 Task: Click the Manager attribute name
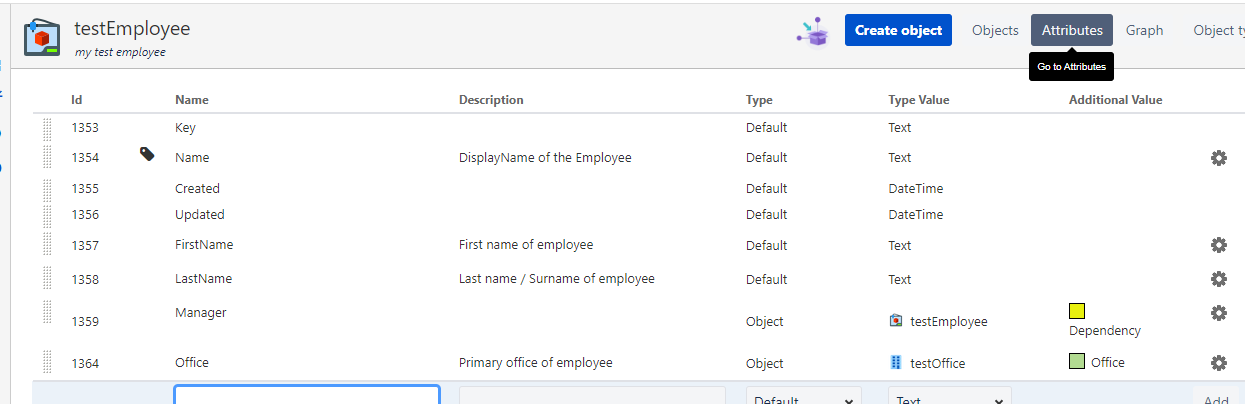[x=201, y=312]
